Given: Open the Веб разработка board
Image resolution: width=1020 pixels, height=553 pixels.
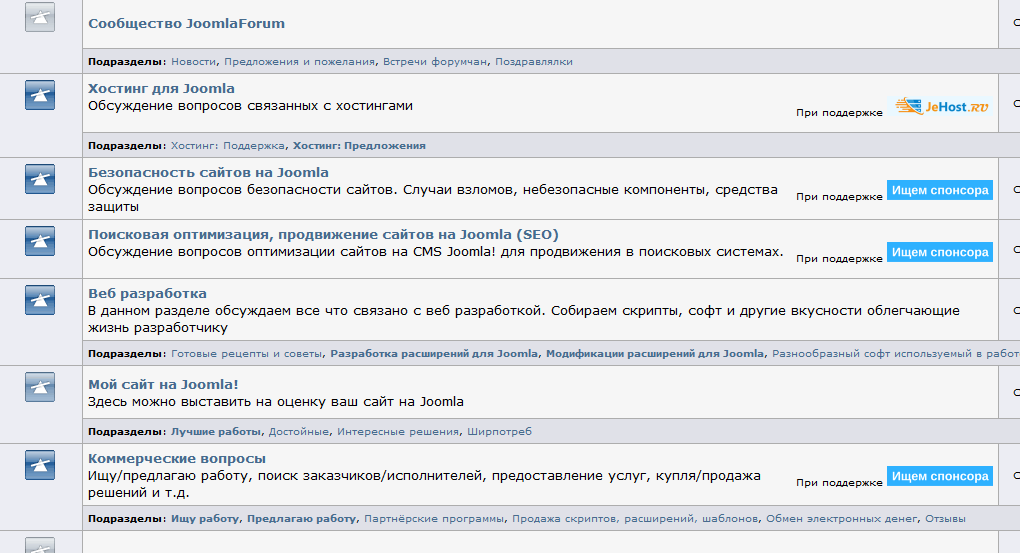Looking at the screenshot, I should 147,293.
